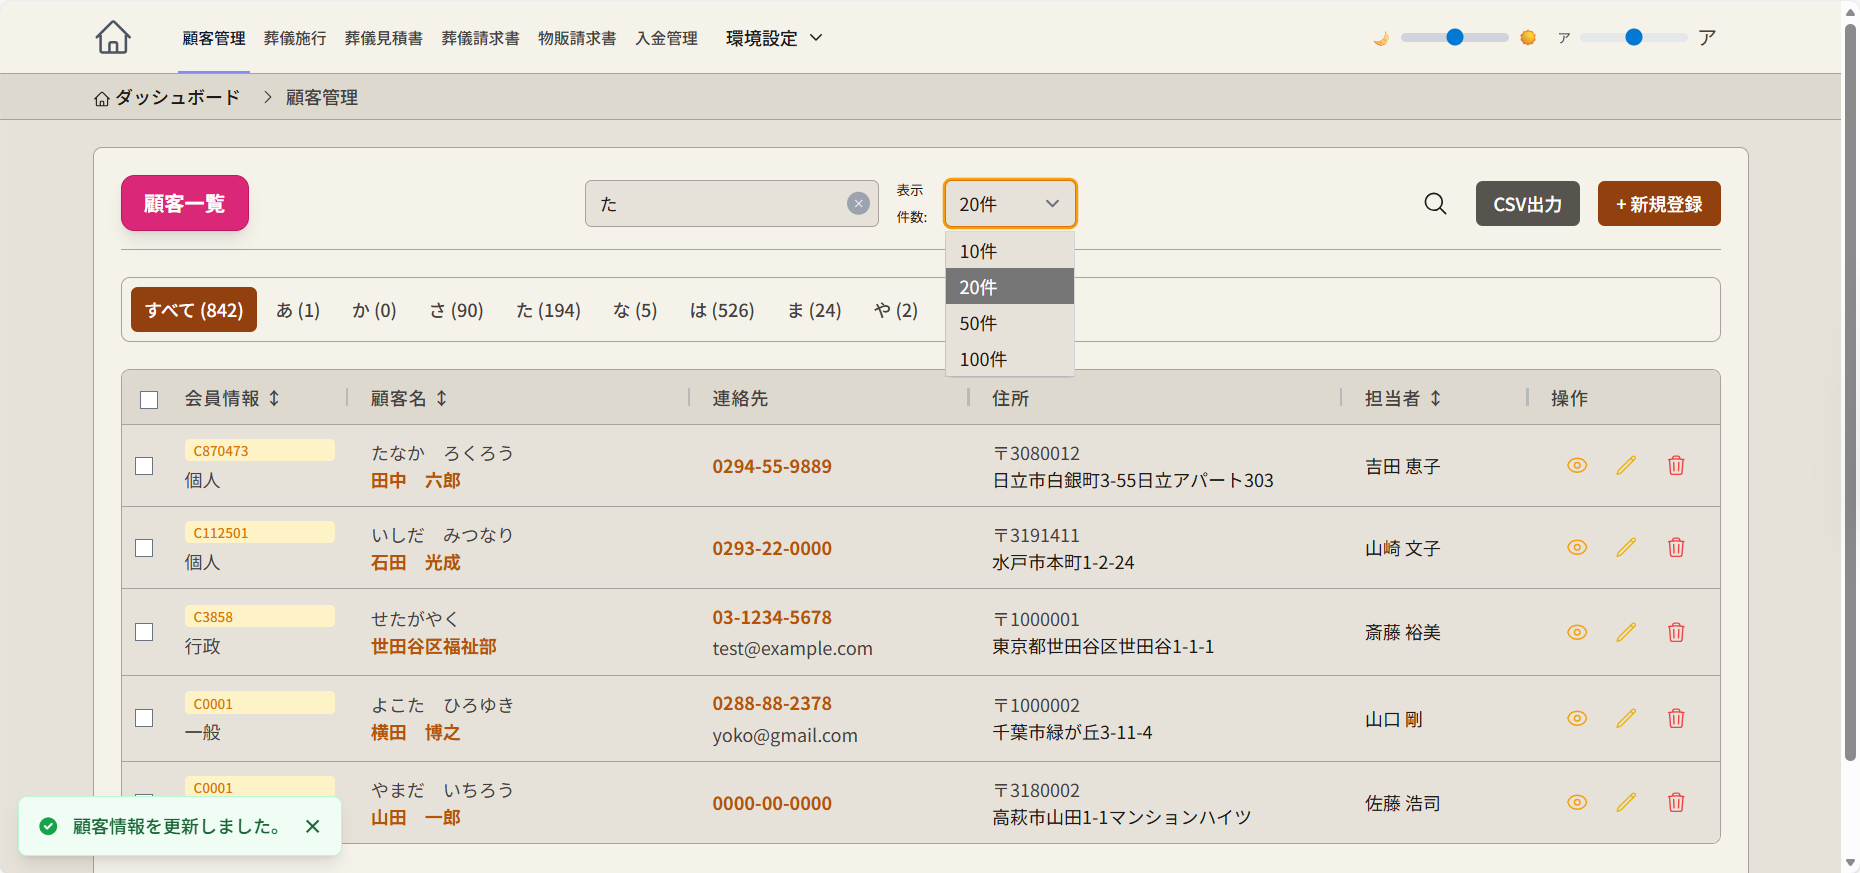1860x873 pixels.
Task: Edit the 山田 一郎 record
Action: click(1626, 802)
